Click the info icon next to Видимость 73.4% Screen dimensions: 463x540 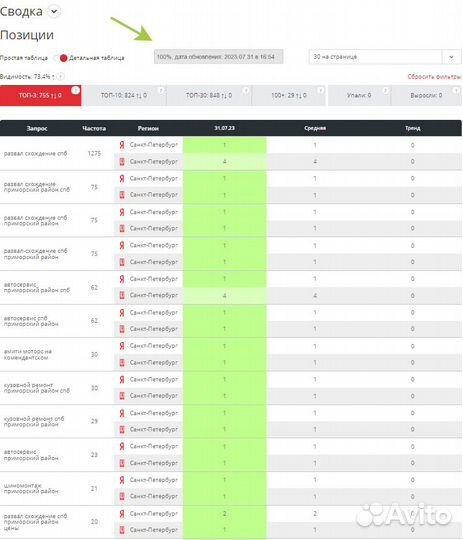[x=61, y=76]
